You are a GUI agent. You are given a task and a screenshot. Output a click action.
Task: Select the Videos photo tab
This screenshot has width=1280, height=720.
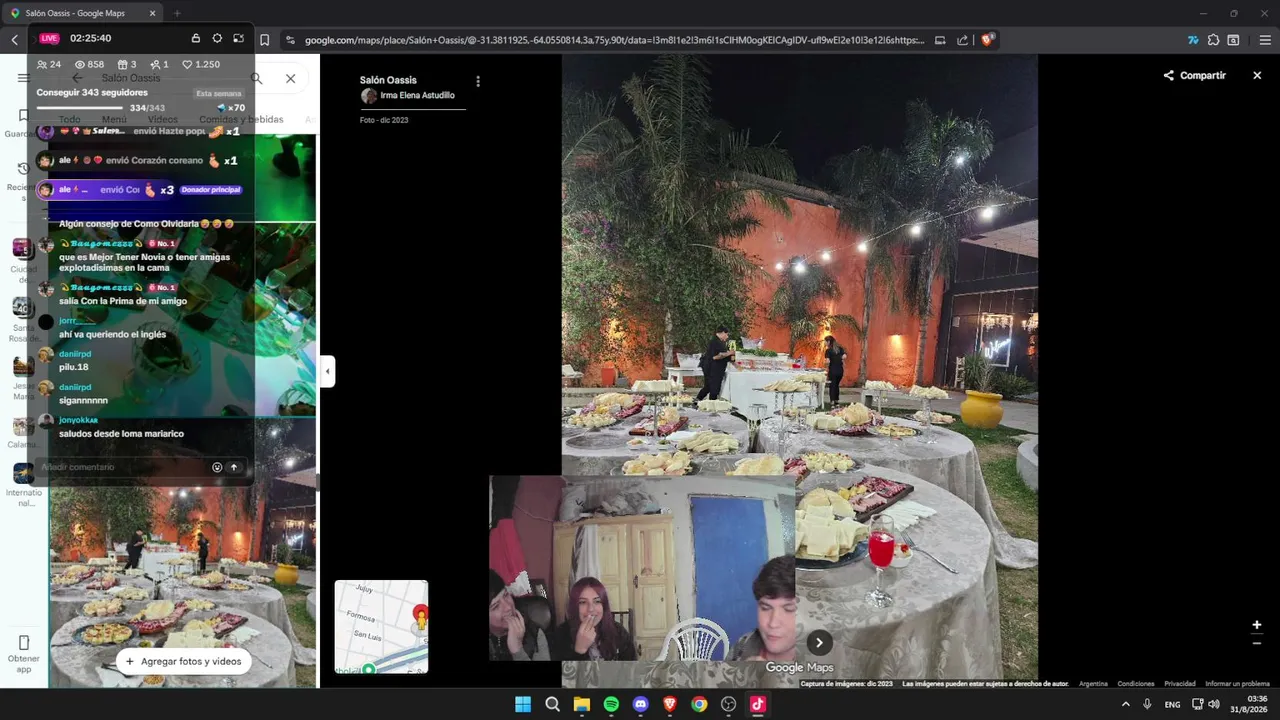click(x=163, y=119)
